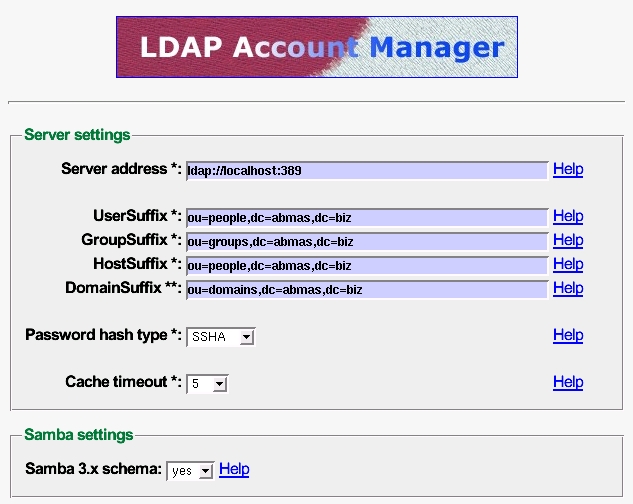Open Help for Password hash type
633x504 pixels.
tap(567, 335)
